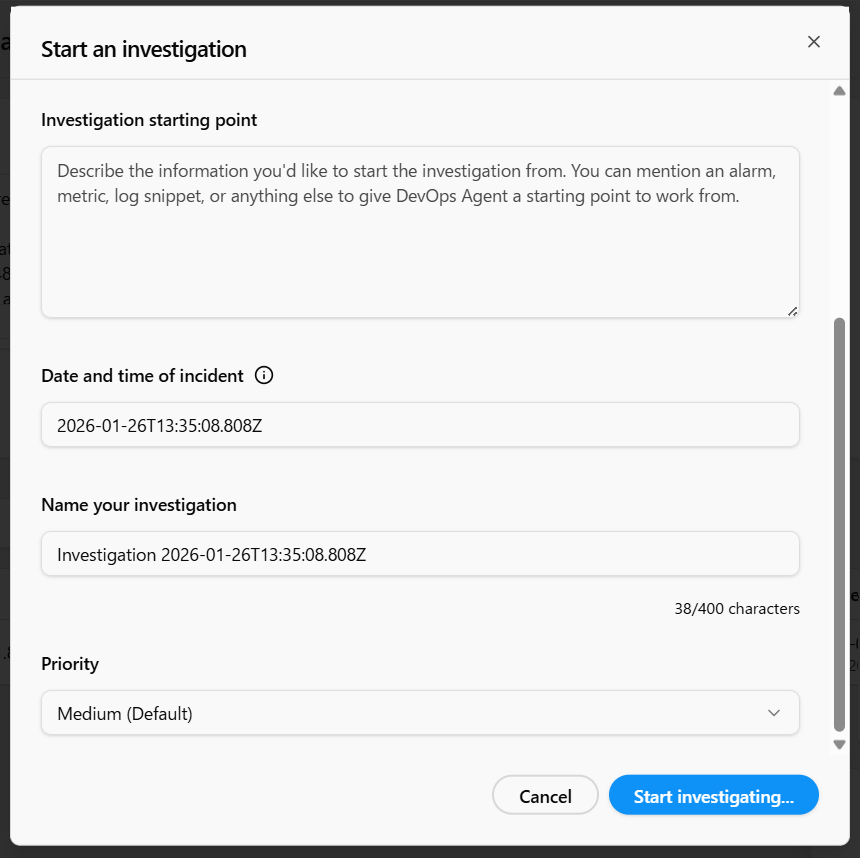Viewport: 860px width, 858px height.
Task: Click the 38/400 characters counter text
Action: click(x=737, y=608)
